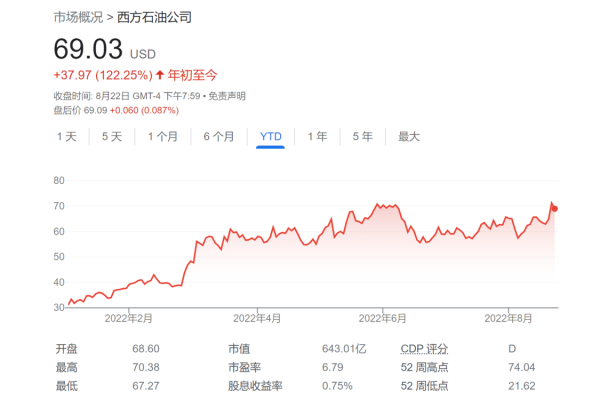Click the 西方石油公司 breadcrumb title
The width and height of the screenshot is (600, 400).
click(154, 17)
